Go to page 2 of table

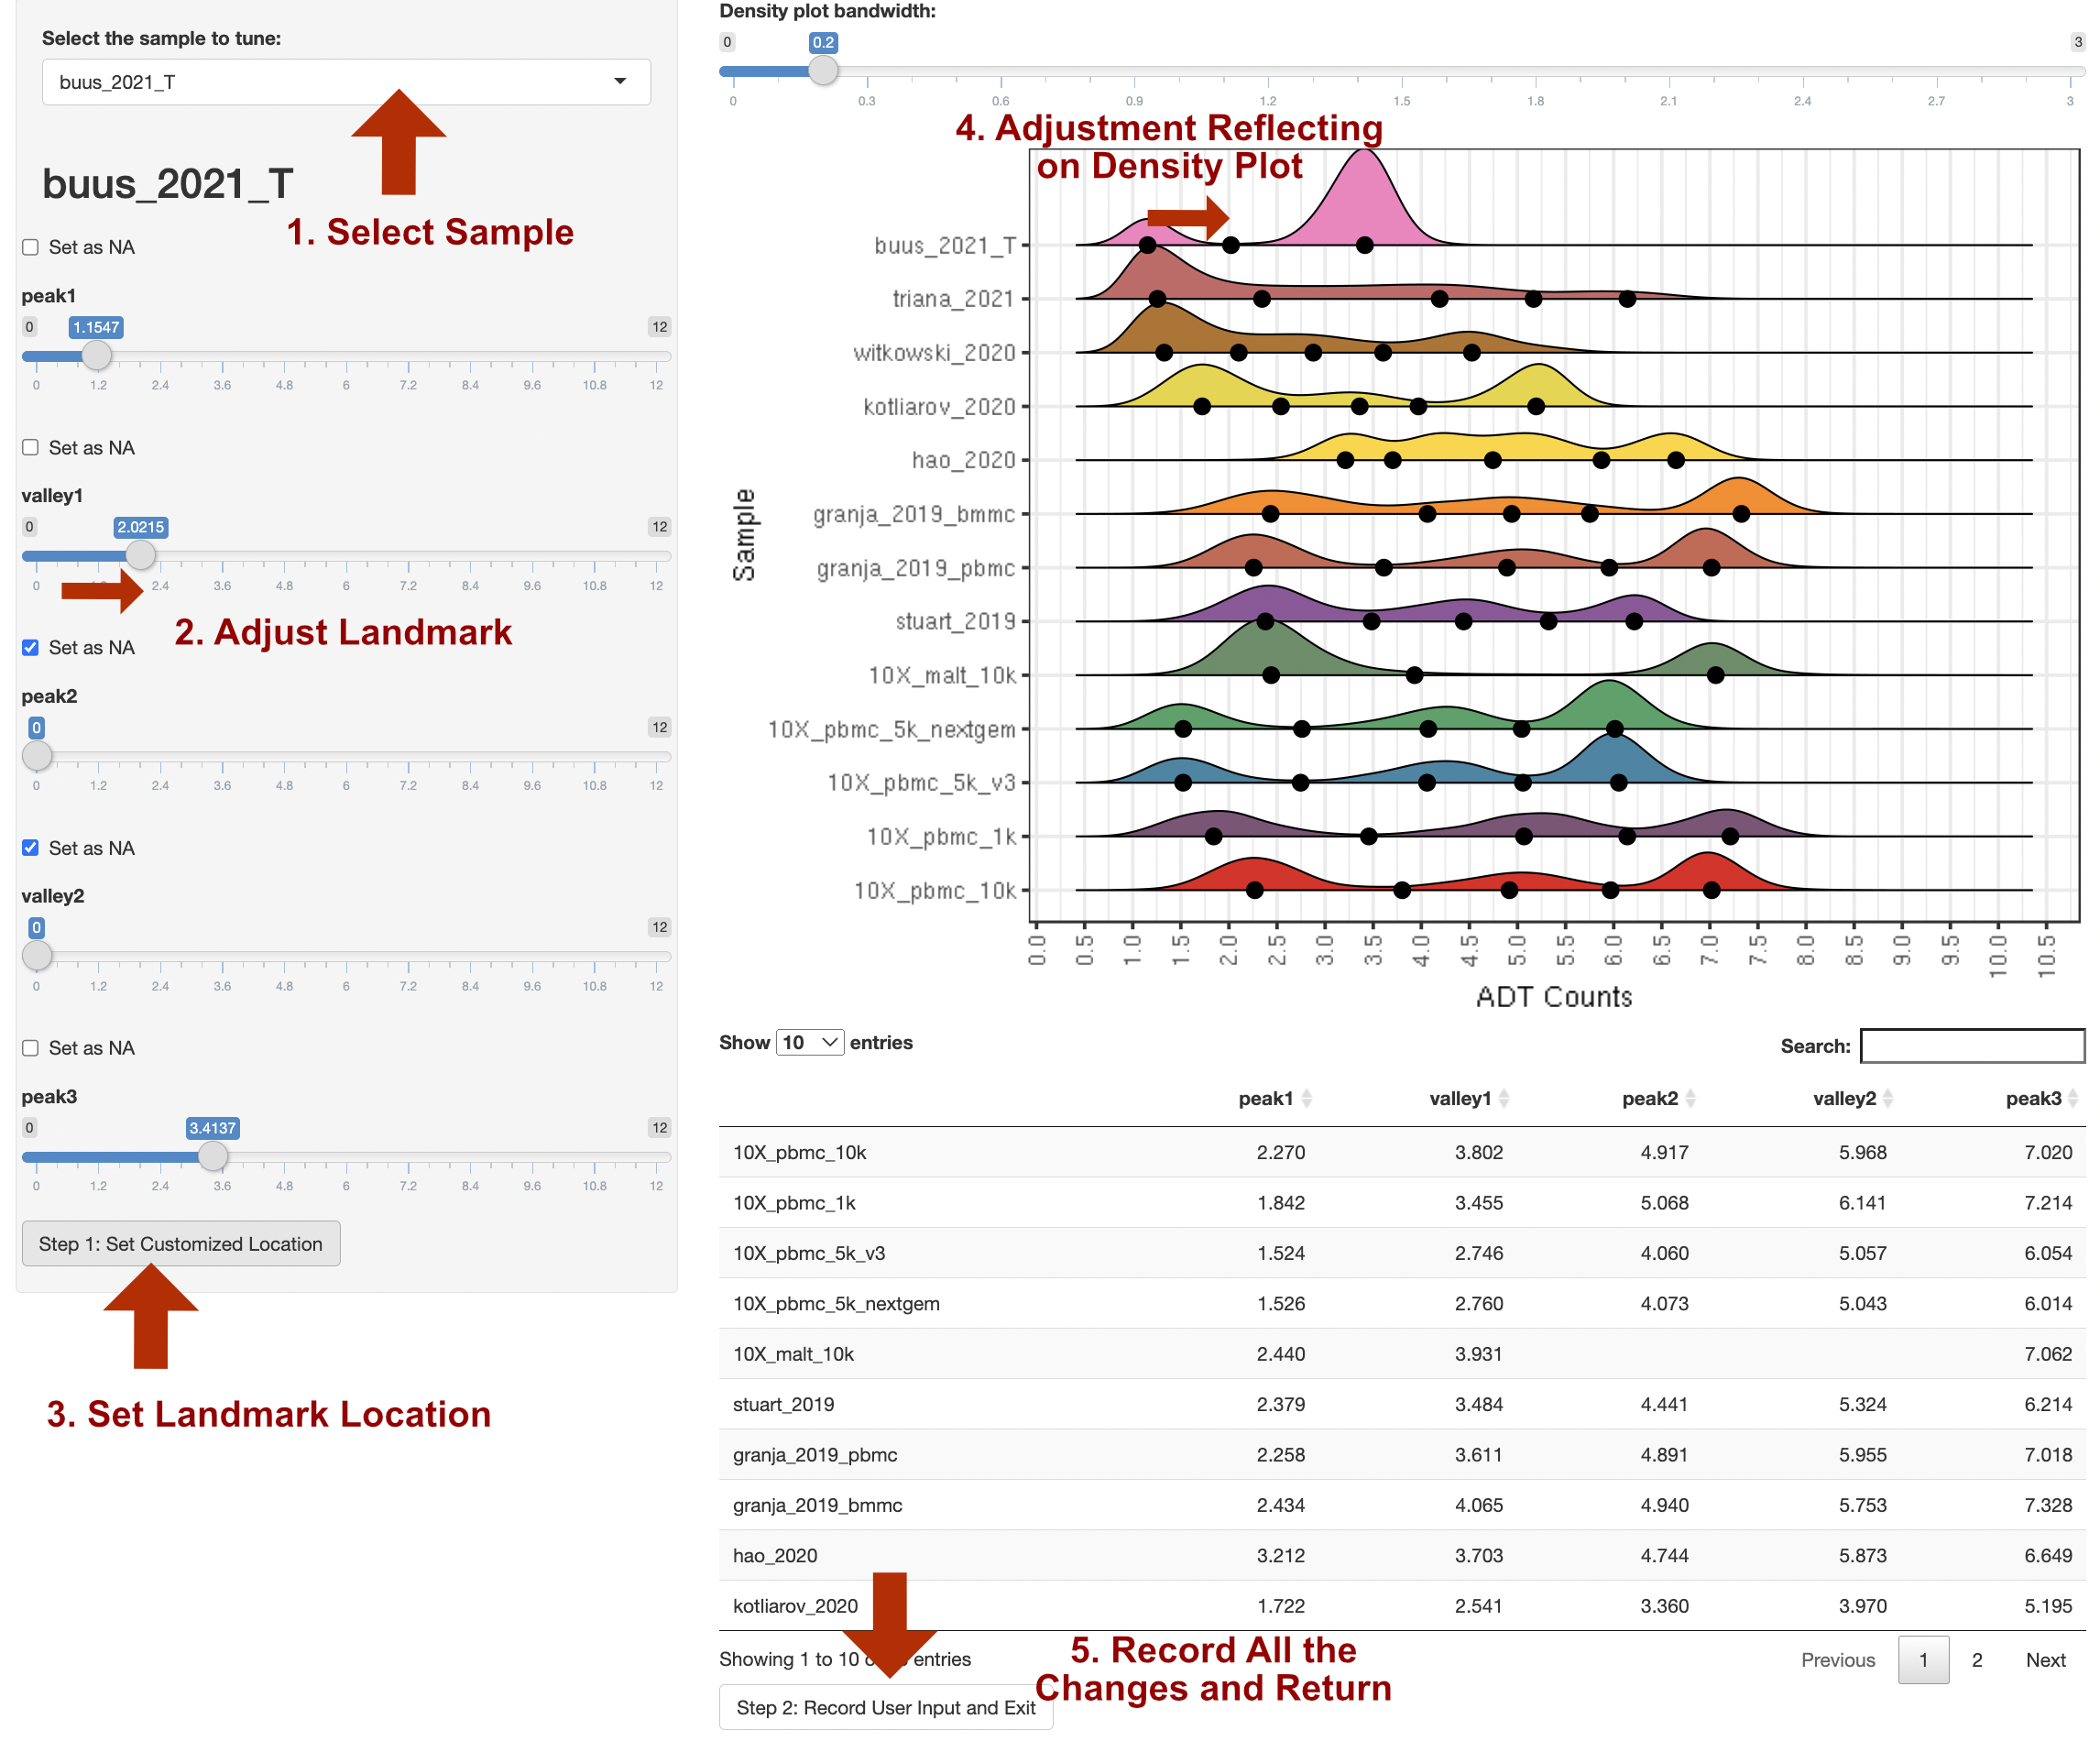pyautogui.click(x=1976, y=1660)
